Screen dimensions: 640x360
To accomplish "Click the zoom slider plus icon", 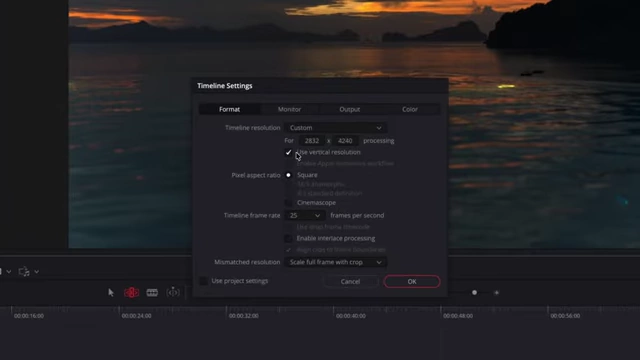I will (x=496, y=293).
